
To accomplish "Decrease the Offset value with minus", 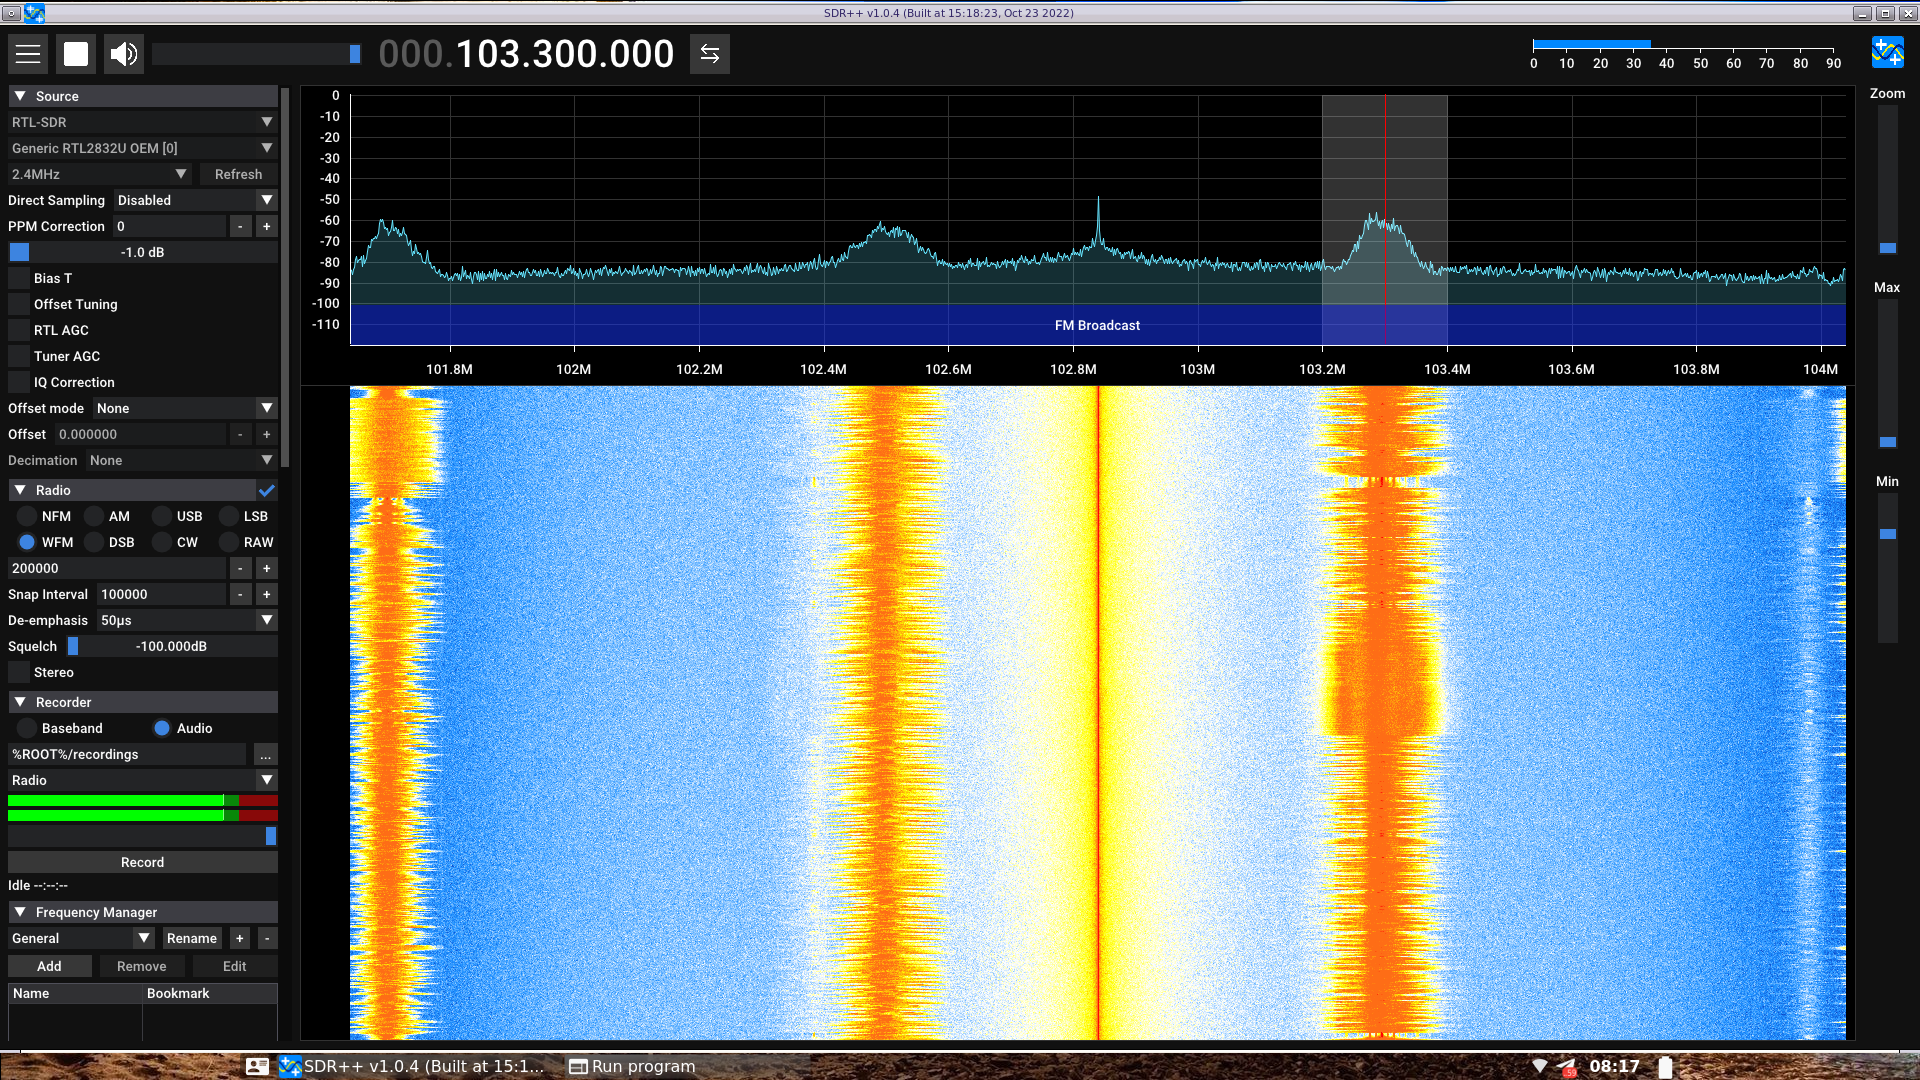I will pos(240,435).
